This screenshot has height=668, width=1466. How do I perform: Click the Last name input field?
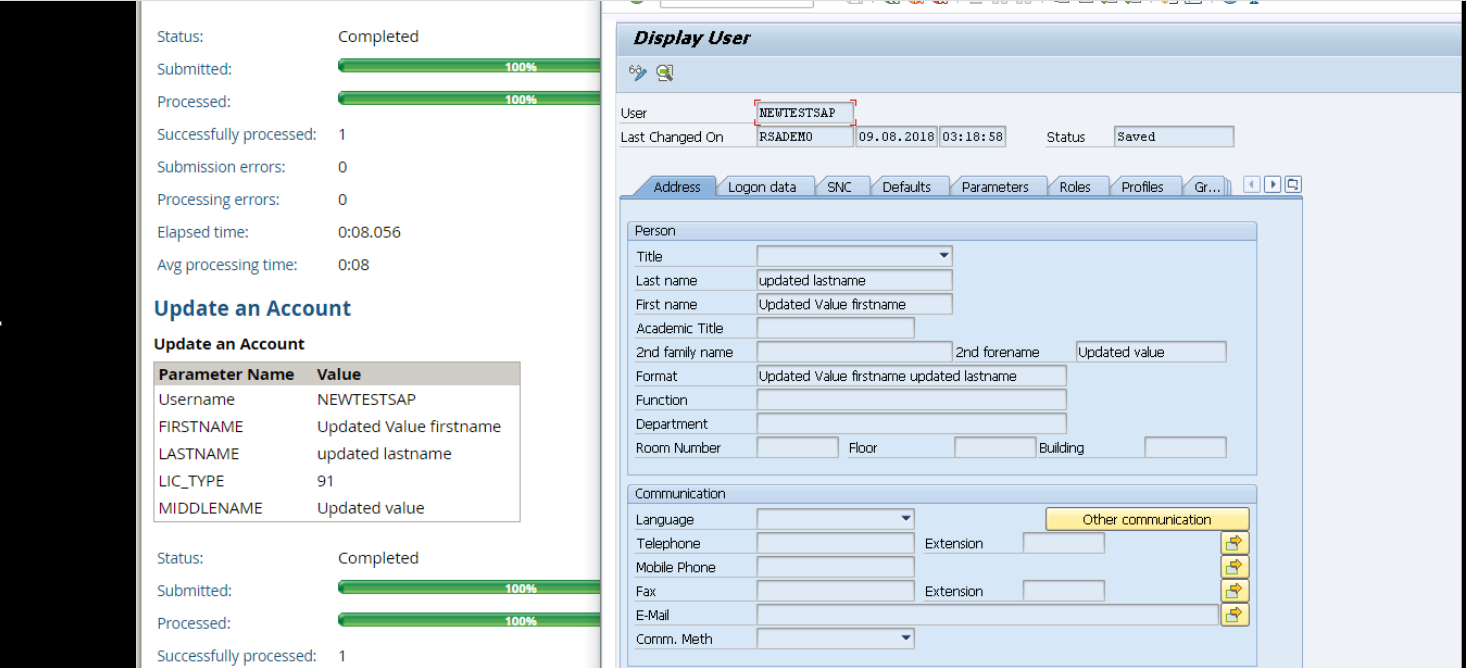tap(854, 281)
